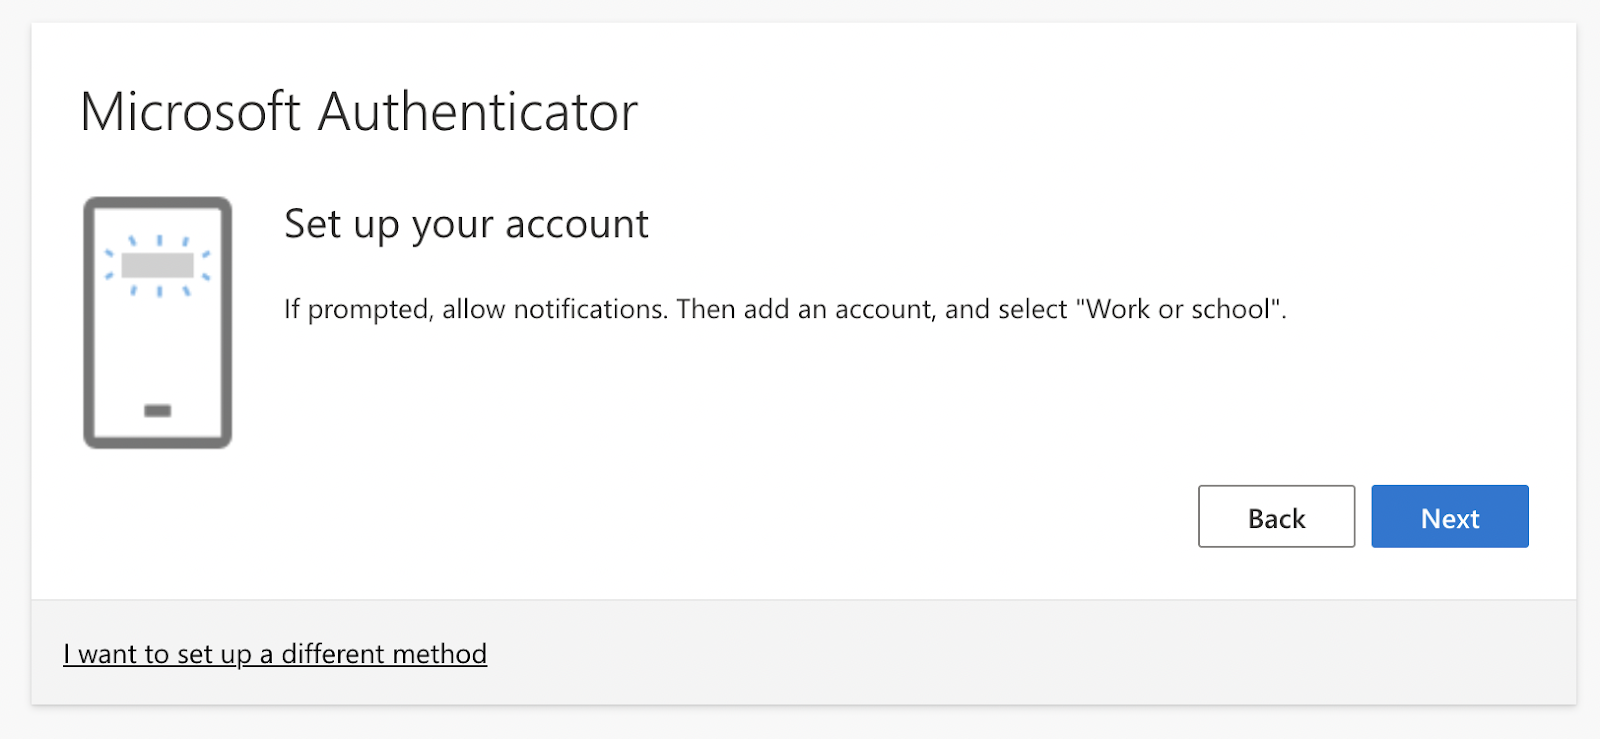Click the gray notification banner inside phone graphic
The image size is (1600, 739).
coord(158,265)
